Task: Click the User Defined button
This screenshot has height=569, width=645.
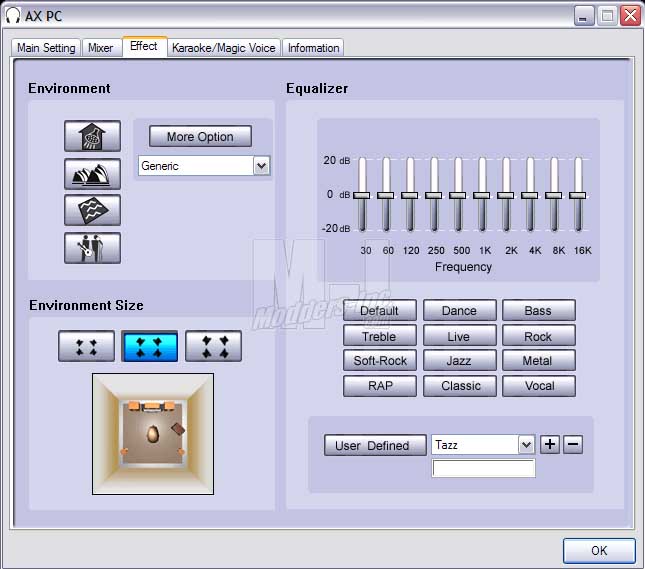Action: [x=375, y=445]
